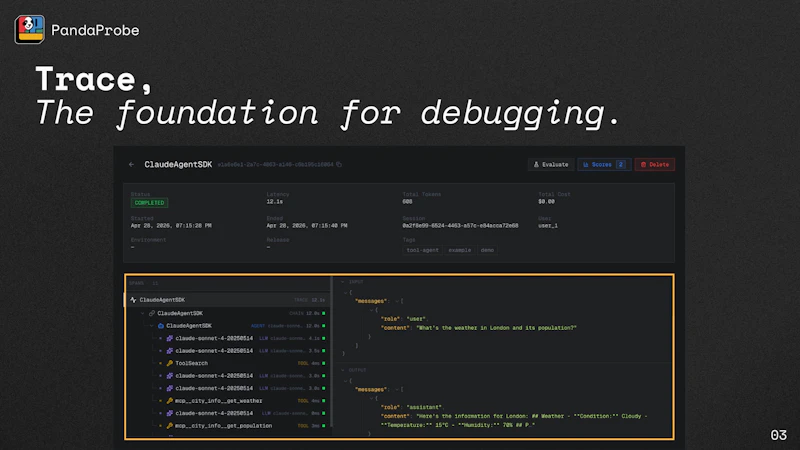
Task: Go back using the left arrow beside ClaudeAgentSDK
Action: [x=132, y=164]
